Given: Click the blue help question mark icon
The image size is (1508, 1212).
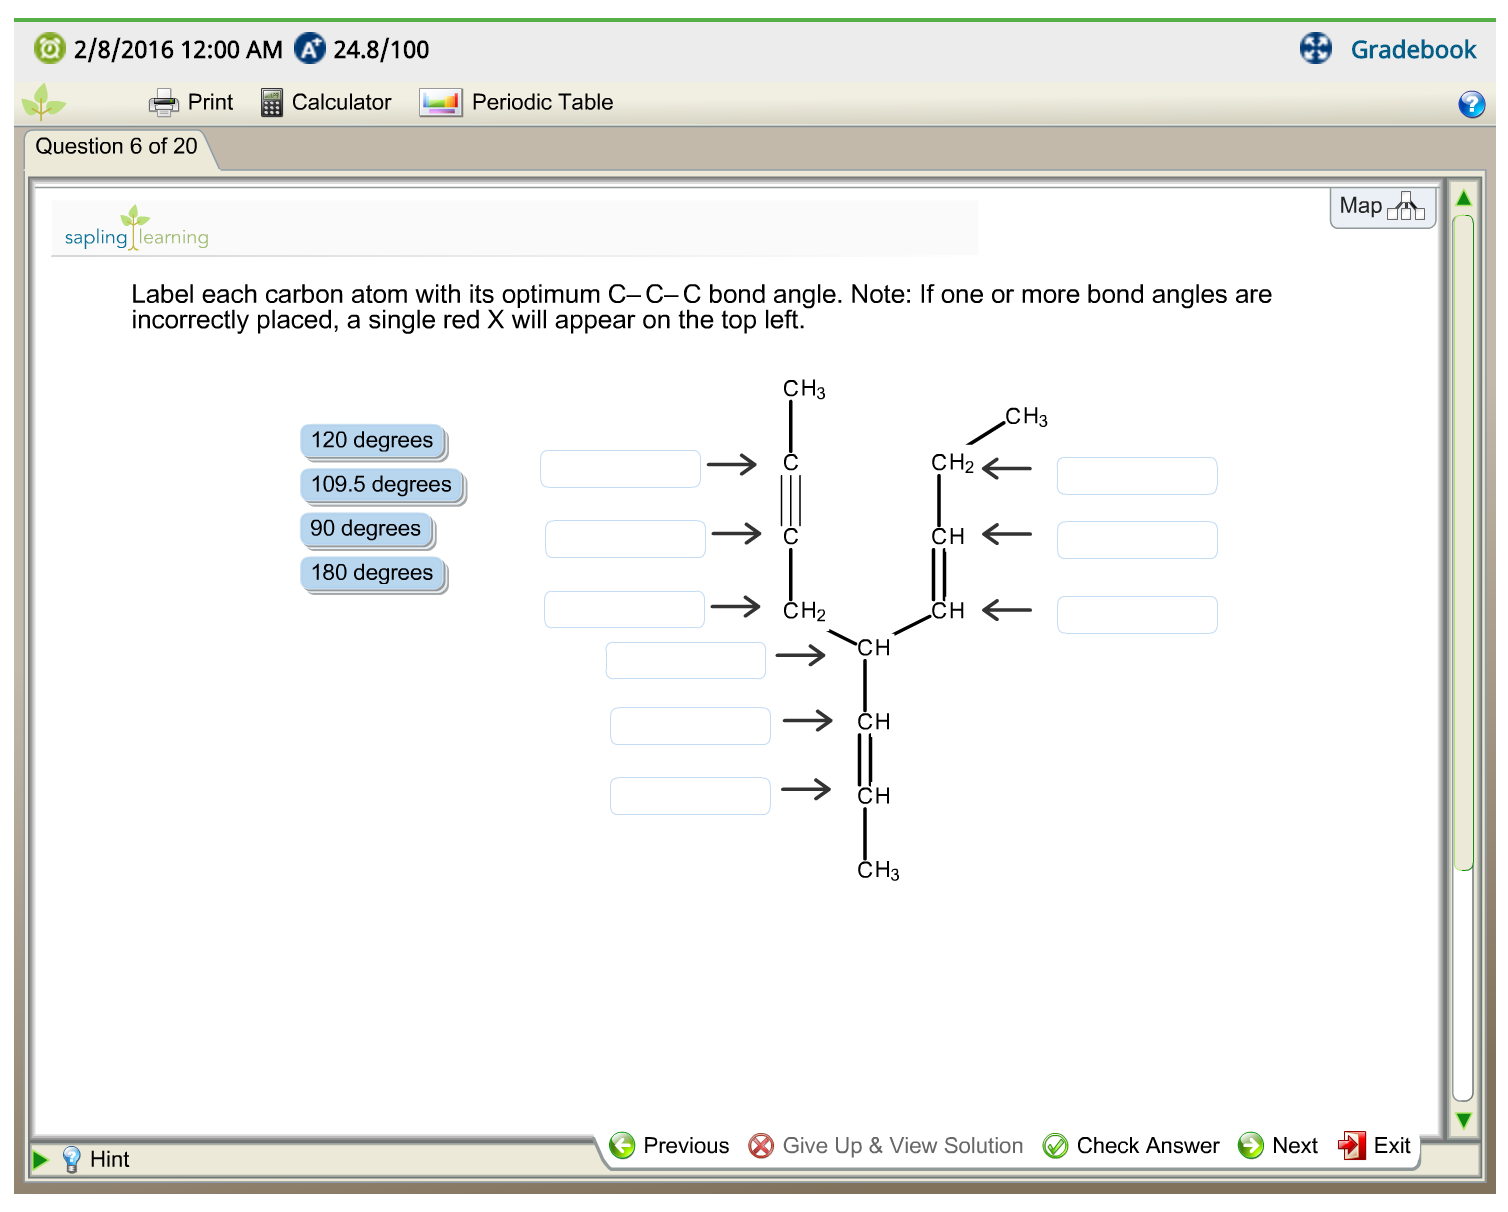Looking at the screenshot, I should [1471, 104].
